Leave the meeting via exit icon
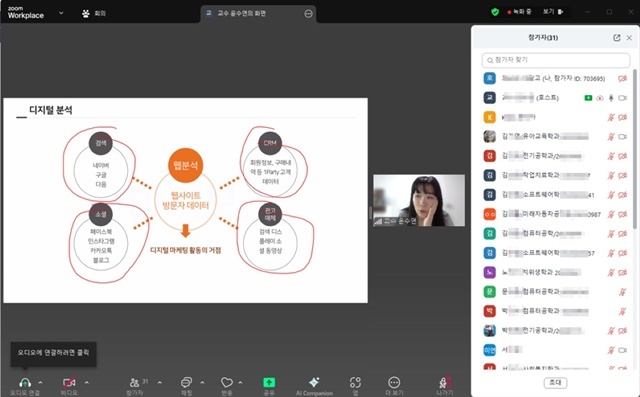 (444, 382)
